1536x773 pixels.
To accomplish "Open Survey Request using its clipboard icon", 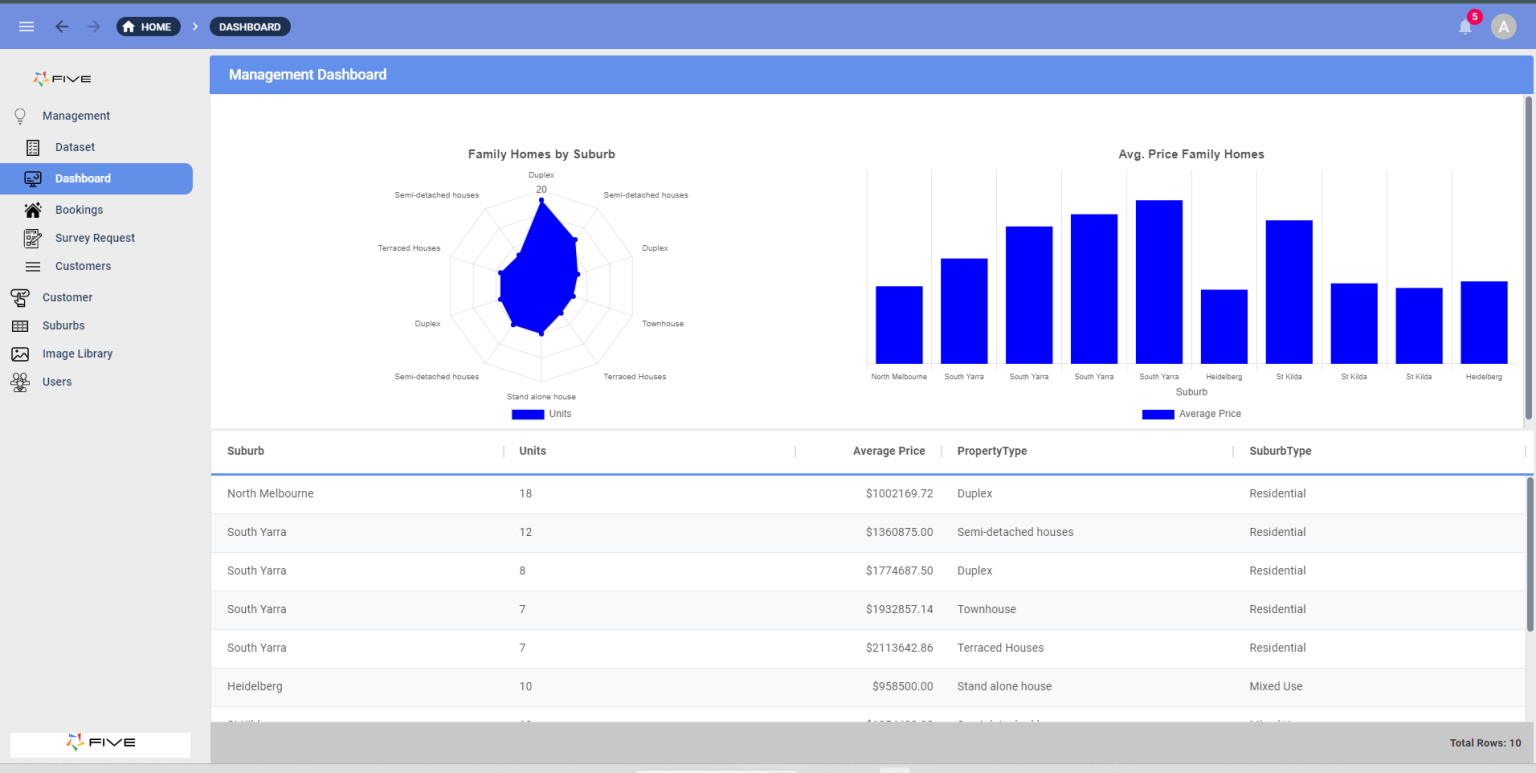I will point(32,238).
